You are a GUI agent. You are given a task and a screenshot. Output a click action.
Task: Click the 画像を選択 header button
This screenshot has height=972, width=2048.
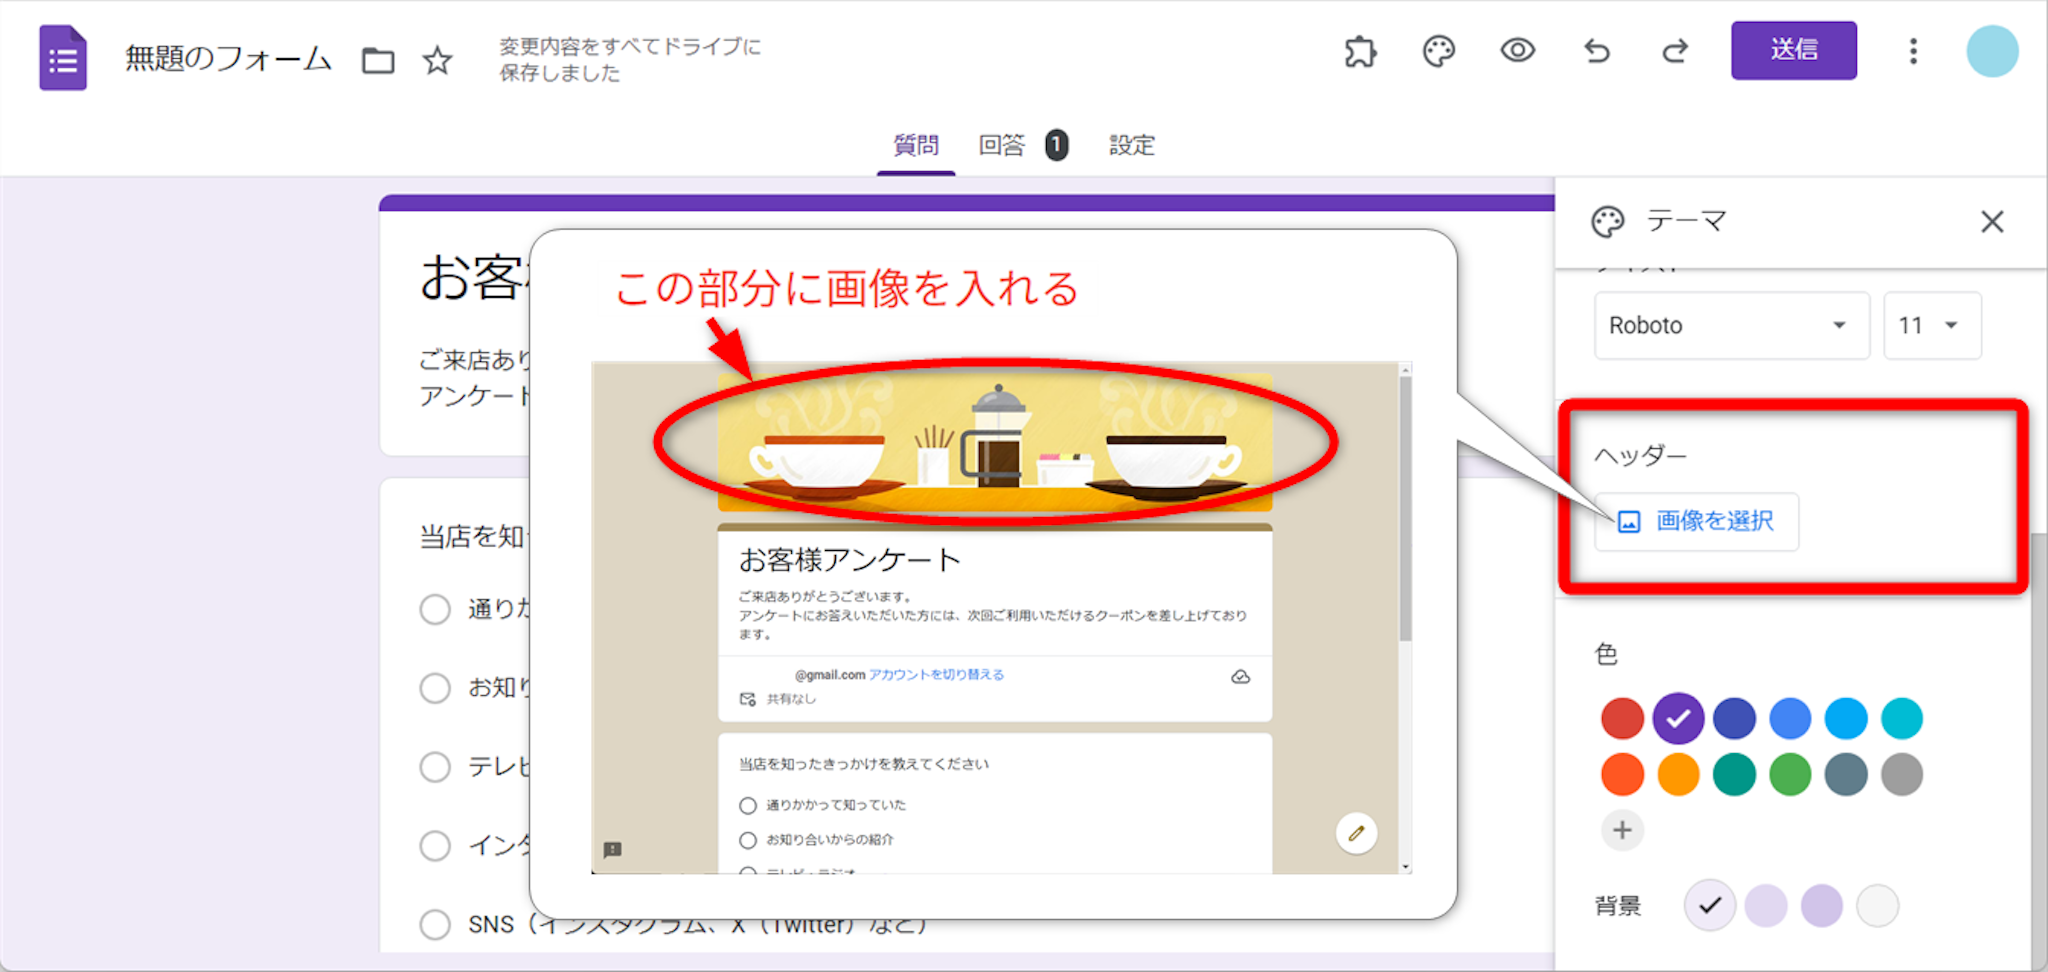(x=1696, y=521)
